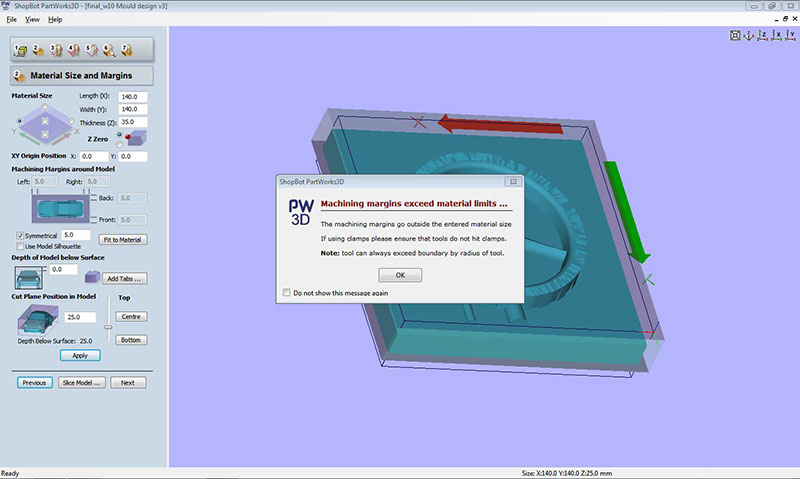
Task: Click the Depth Below Surface: 25.0 label
Action: 55,341
